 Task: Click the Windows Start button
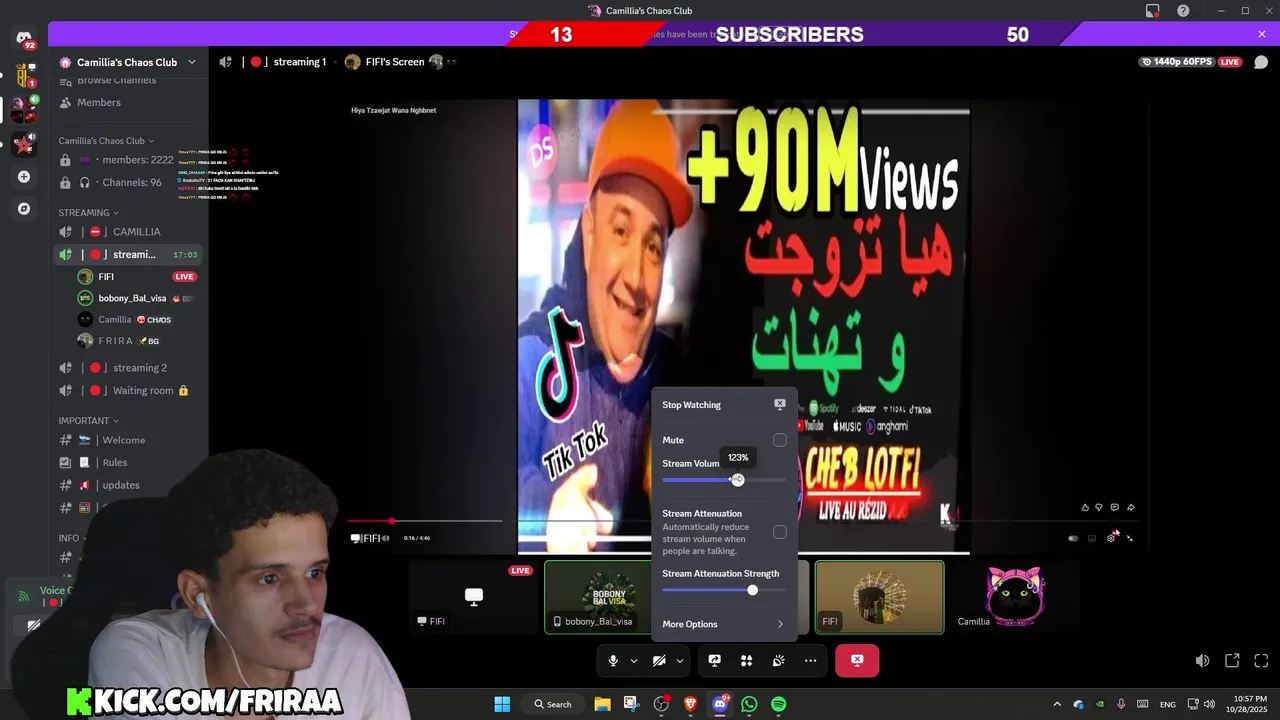[502, 704]
